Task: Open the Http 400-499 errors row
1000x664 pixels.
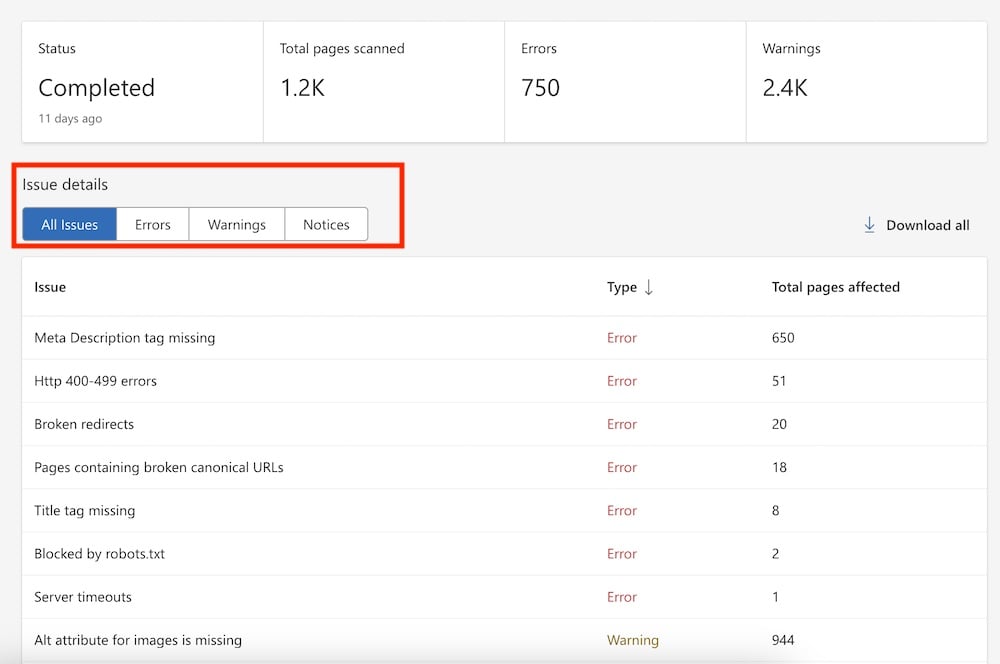Action: [96, 381]
